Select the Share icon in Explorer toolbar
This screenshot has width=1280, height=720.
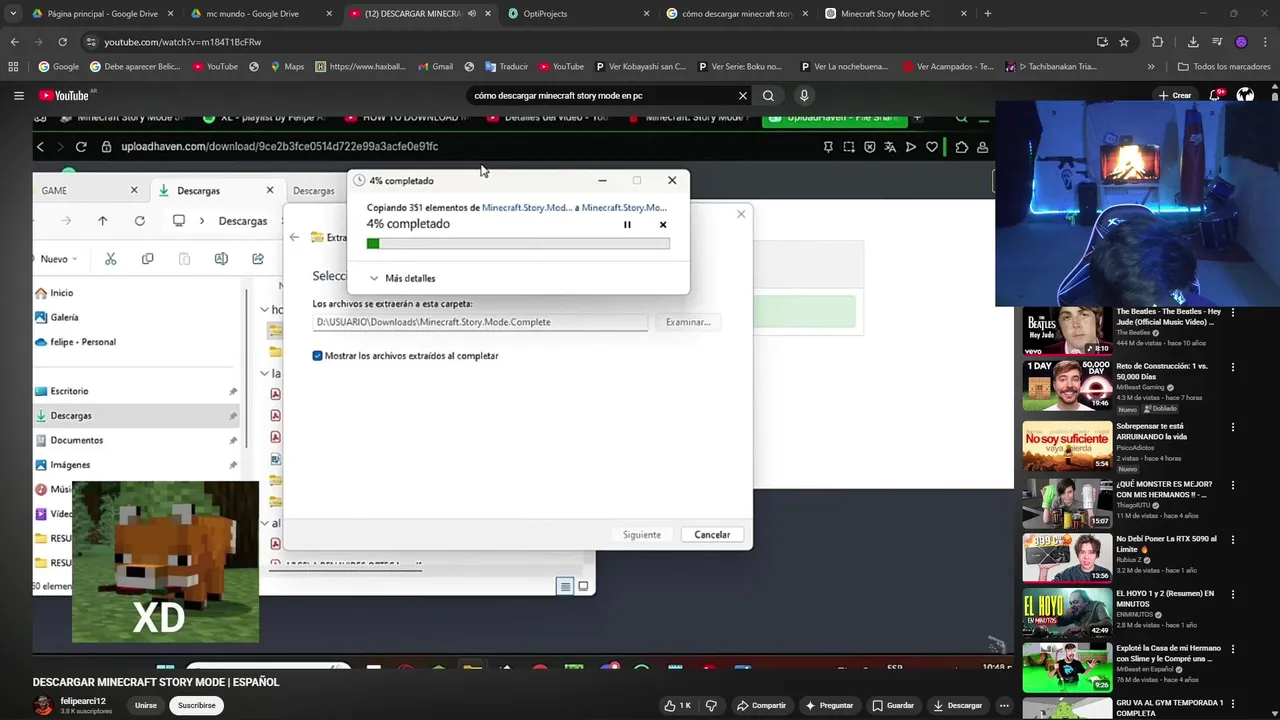pos(258,259)
